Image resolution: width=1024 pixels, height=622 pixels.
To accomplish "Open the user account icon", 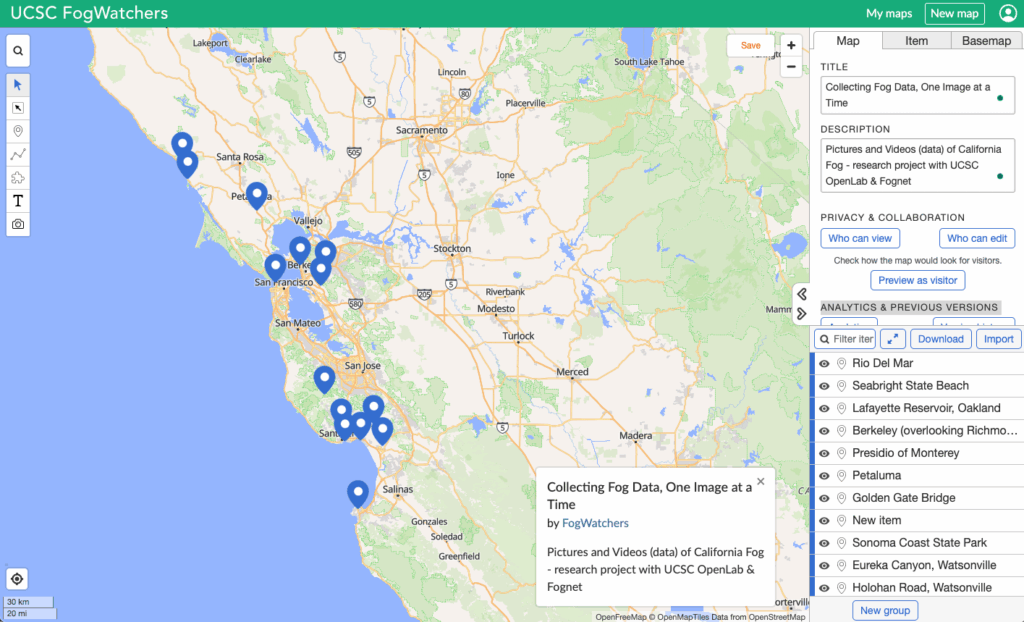I will point(1007,14).
